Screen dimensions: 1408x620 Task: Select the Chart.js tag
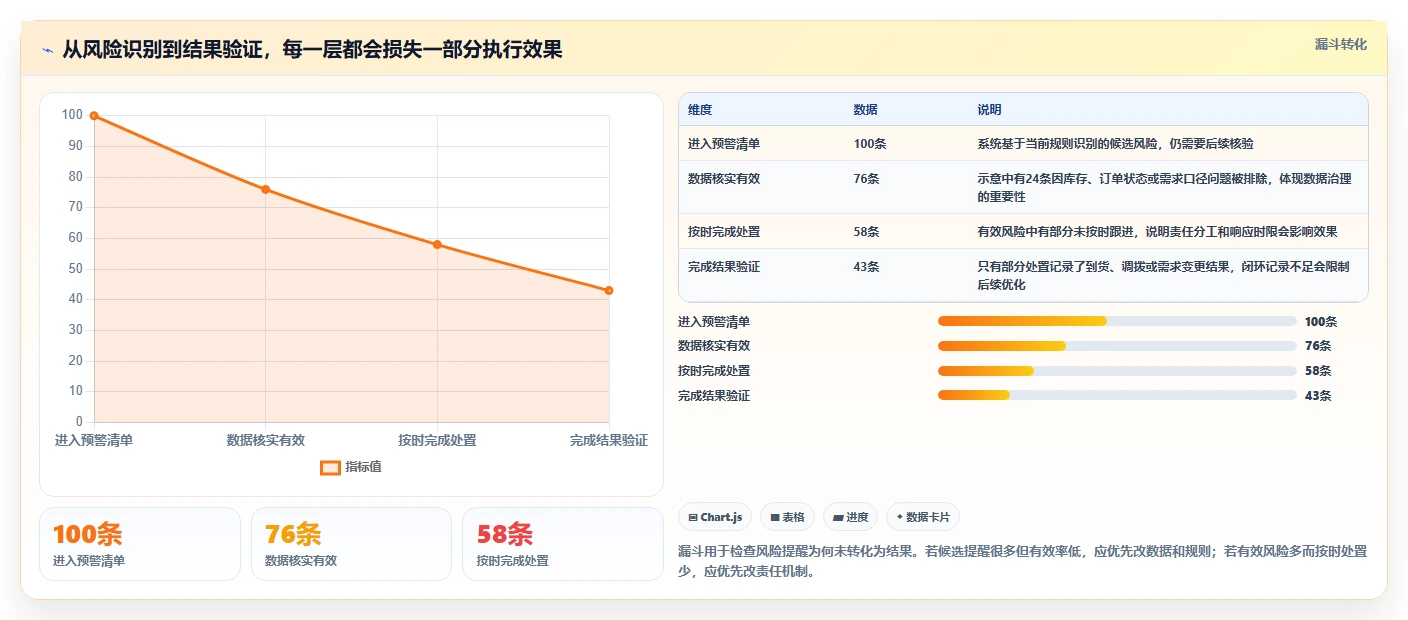pyautogui.click(x=715, y=517)
